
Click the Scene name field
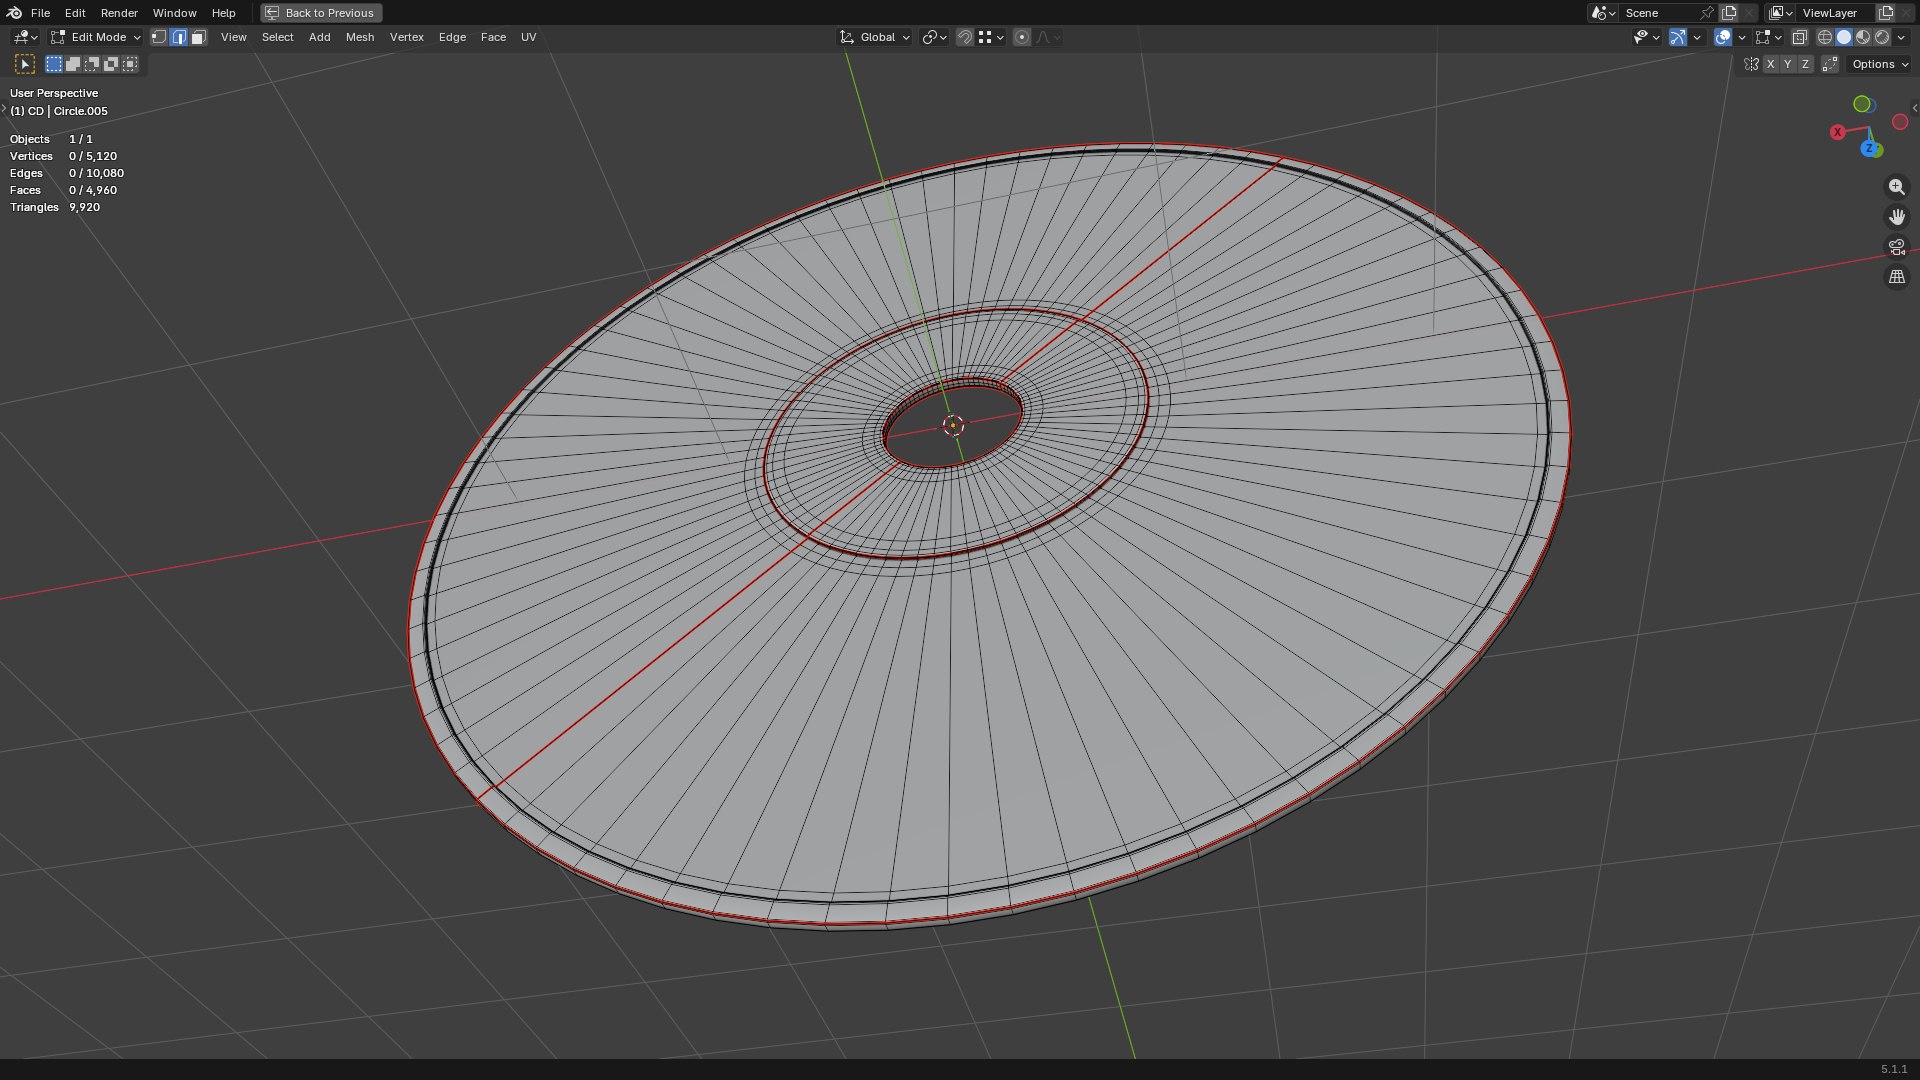point(1658,13)
